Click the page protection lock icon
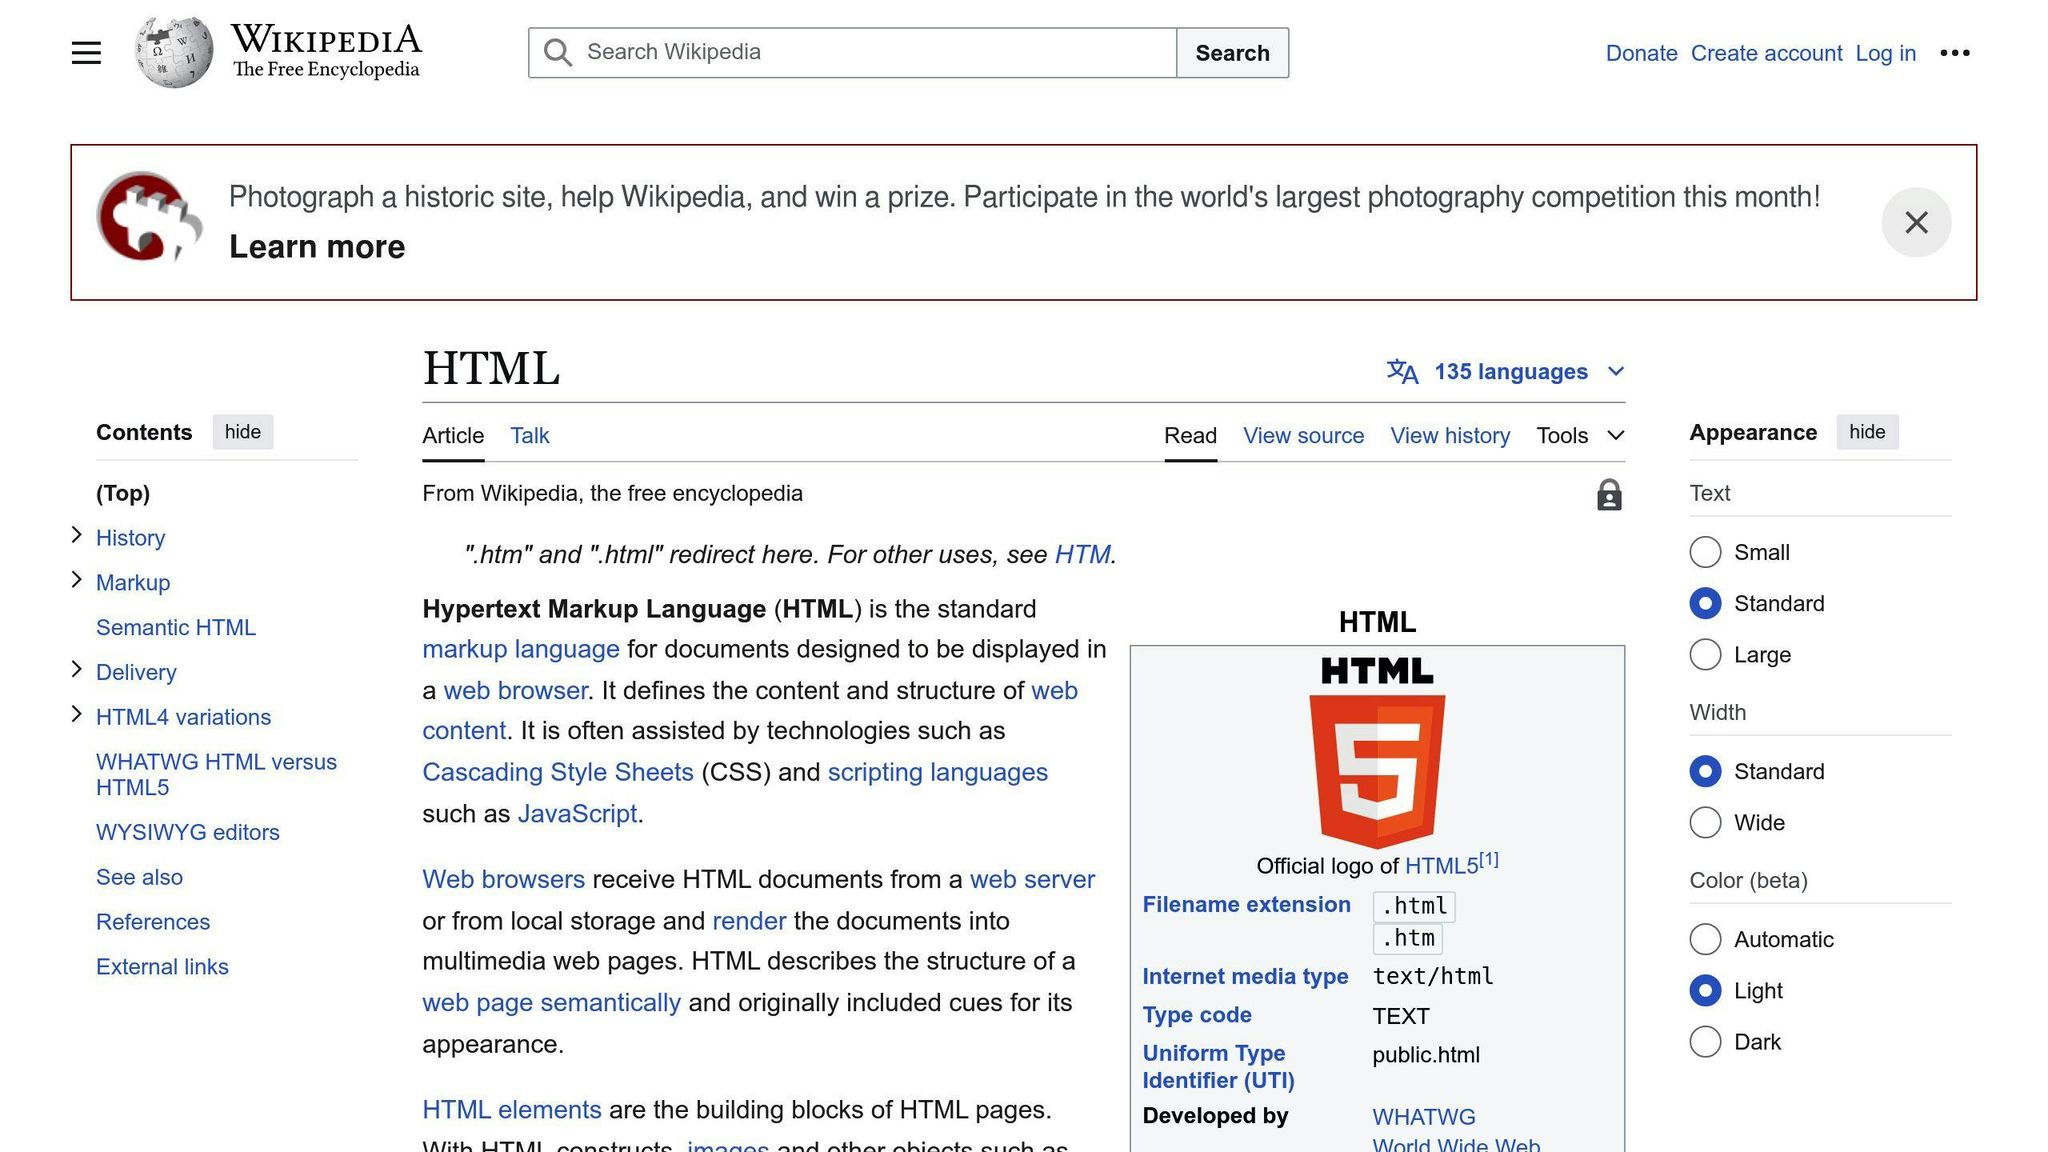The image size is (2048, 1152). click(x=1609, y=495)
